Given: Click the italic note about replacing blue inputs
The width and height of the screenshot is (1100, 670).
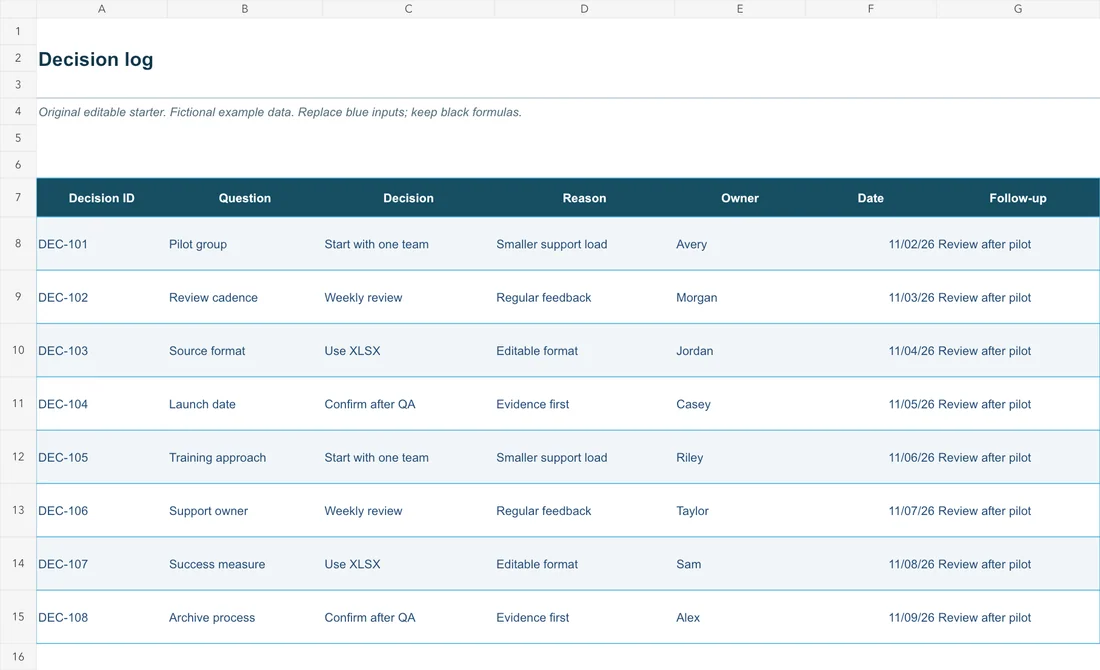Looking at the screenshot, I should click(x=280, y=112).
